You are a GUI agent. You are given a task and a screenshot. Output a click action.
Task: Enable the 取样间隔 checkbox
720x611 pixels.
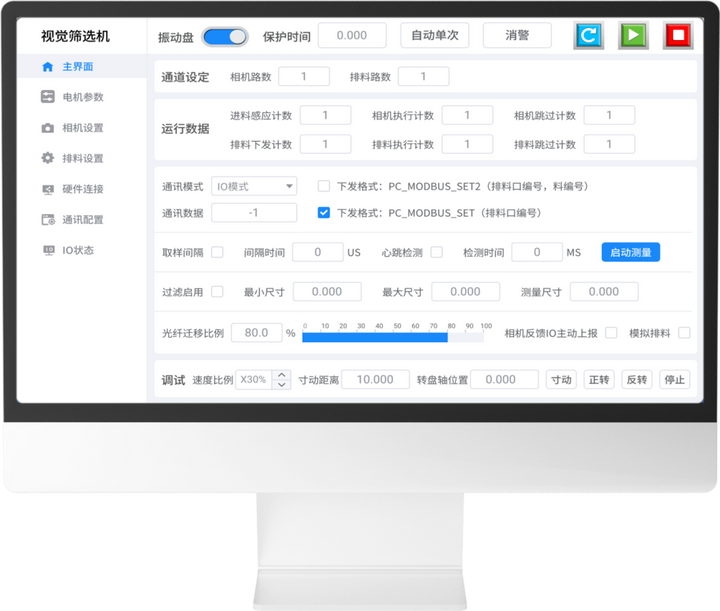[x=217, y=252]
